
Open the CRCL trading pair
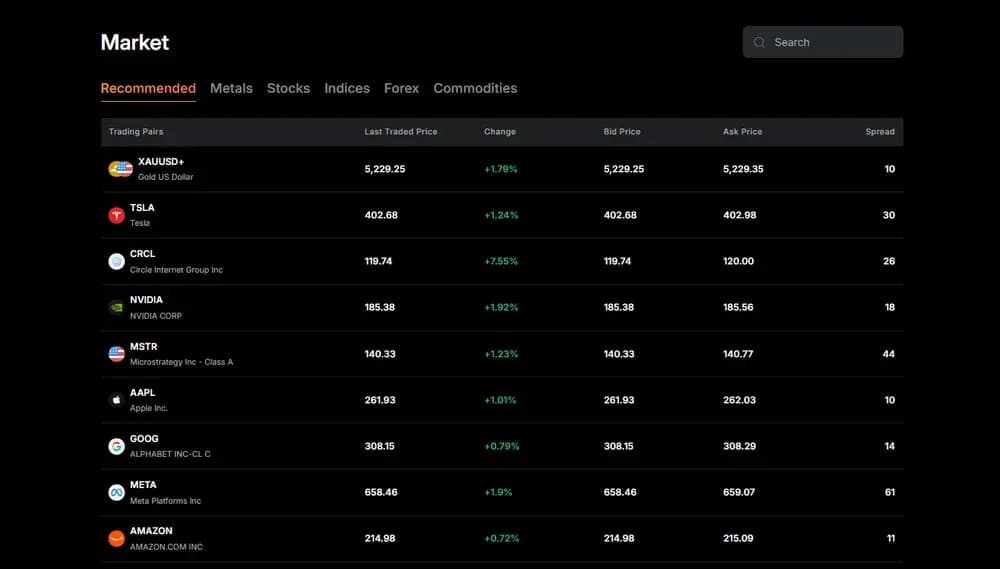502,261
